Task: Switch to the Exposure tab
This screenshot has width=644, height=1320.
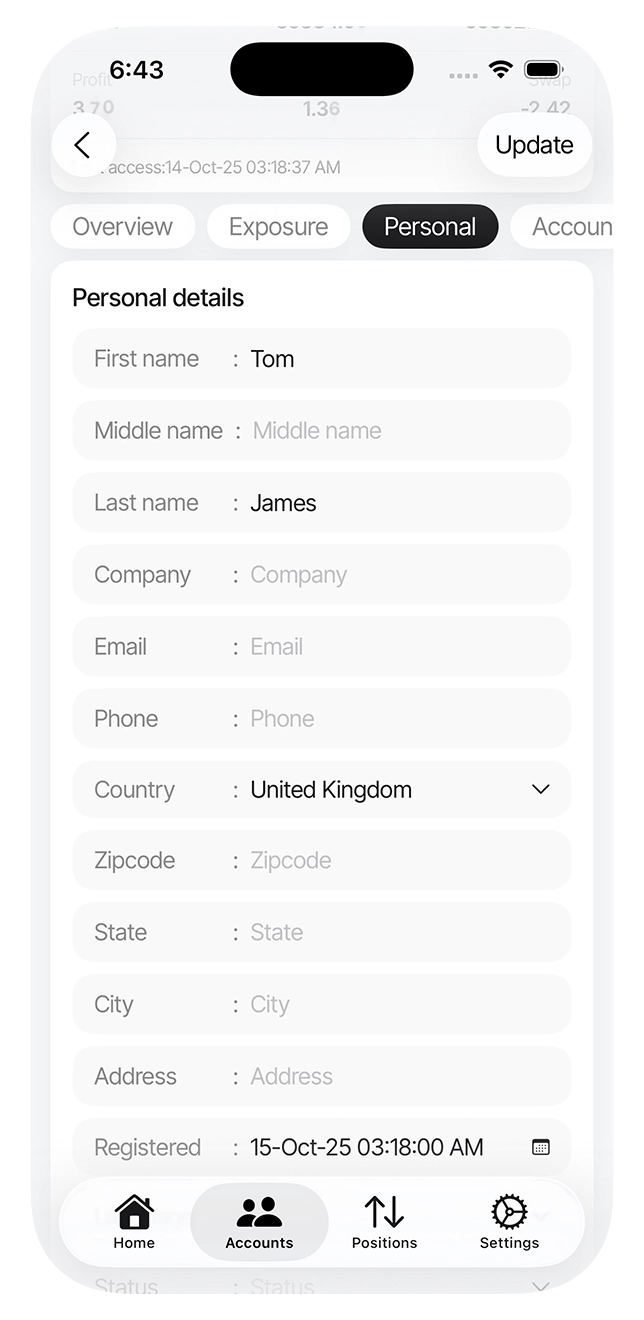Action: (278, 227)
